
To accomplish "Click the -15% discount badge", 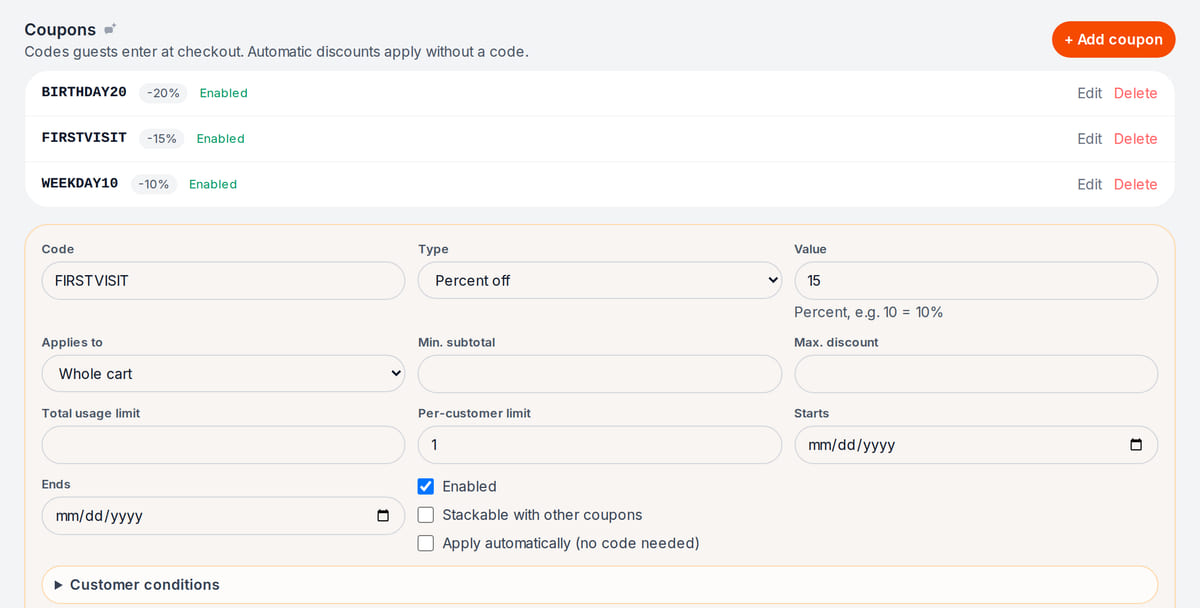I will point(162,139).
